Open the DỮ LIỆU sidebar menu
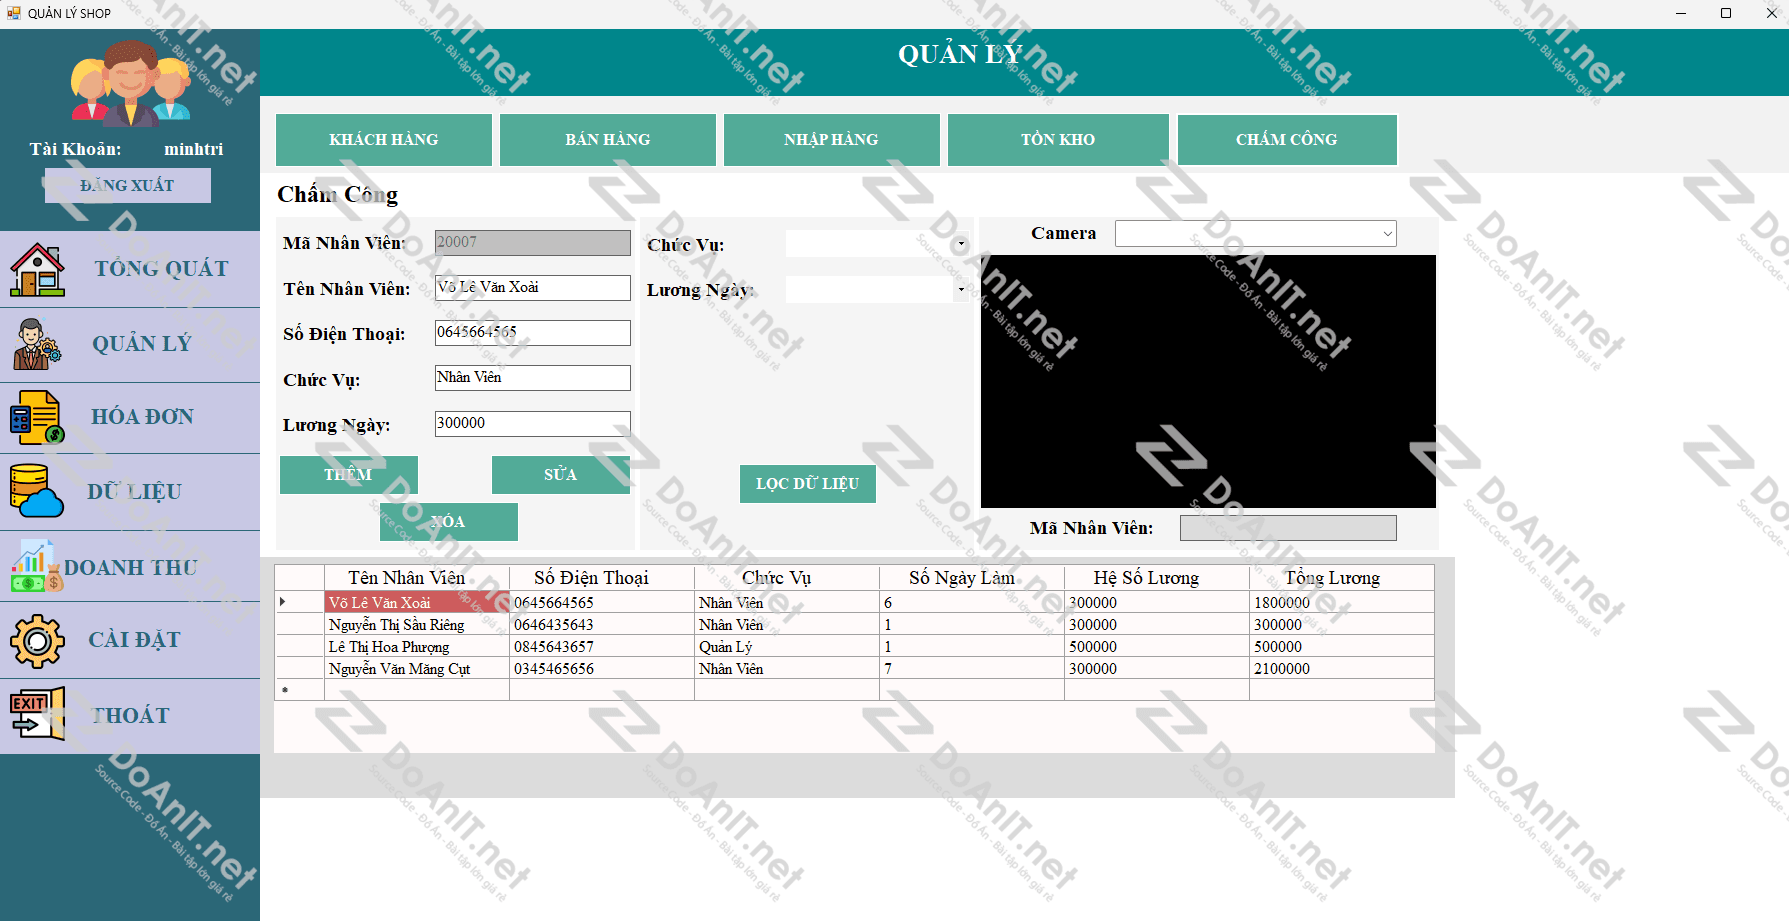1789x921 pixels. coord(130,492)
